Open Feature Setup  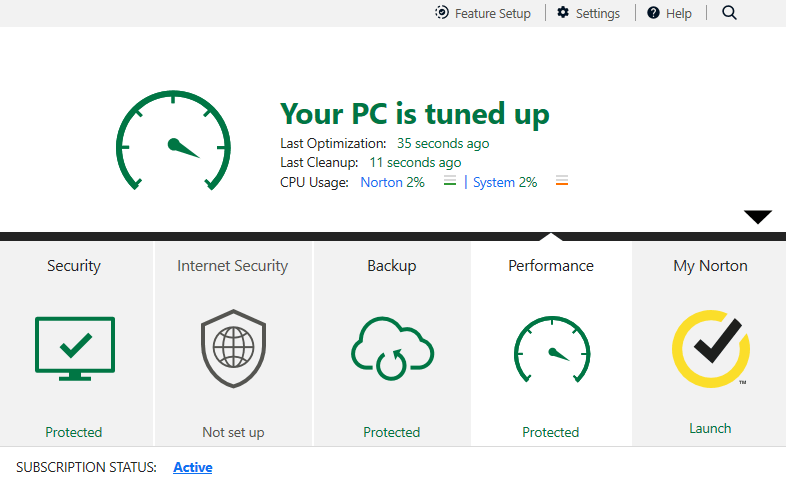[483, 13]
